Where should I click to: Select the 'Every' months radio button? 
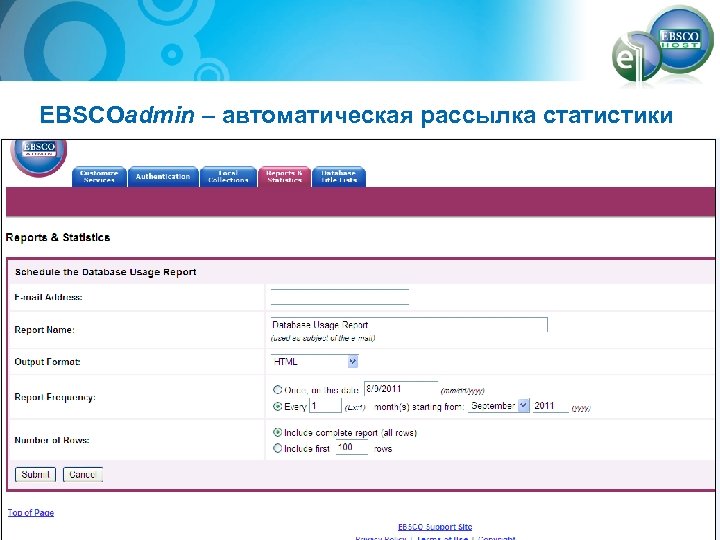tap(277, 406)
